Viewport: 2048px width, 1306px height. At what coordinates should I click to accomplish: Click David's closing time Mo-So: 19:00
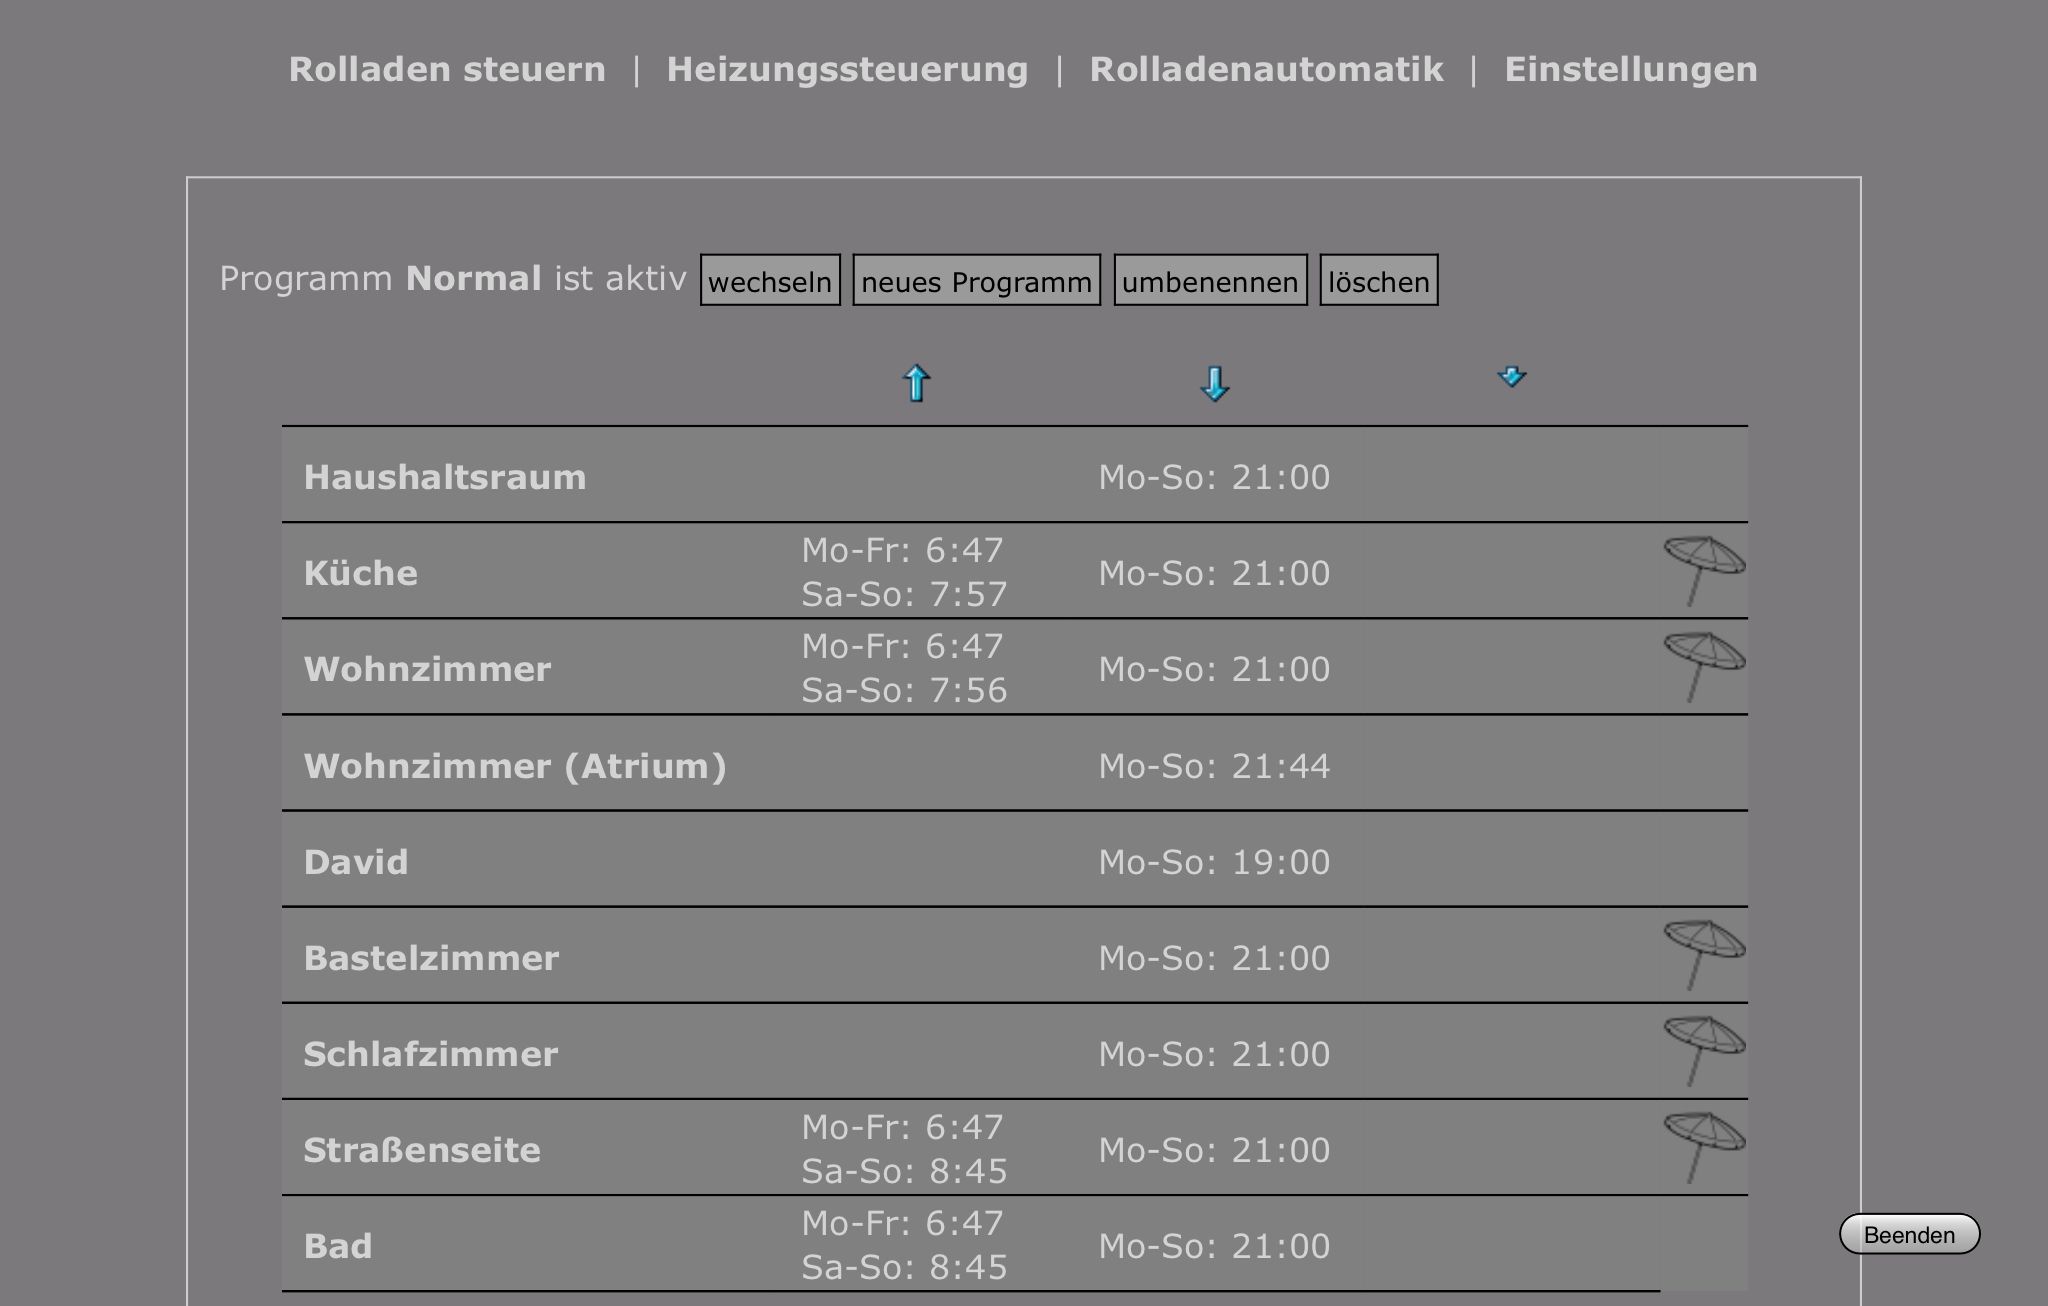click(x=1214, y=862)
